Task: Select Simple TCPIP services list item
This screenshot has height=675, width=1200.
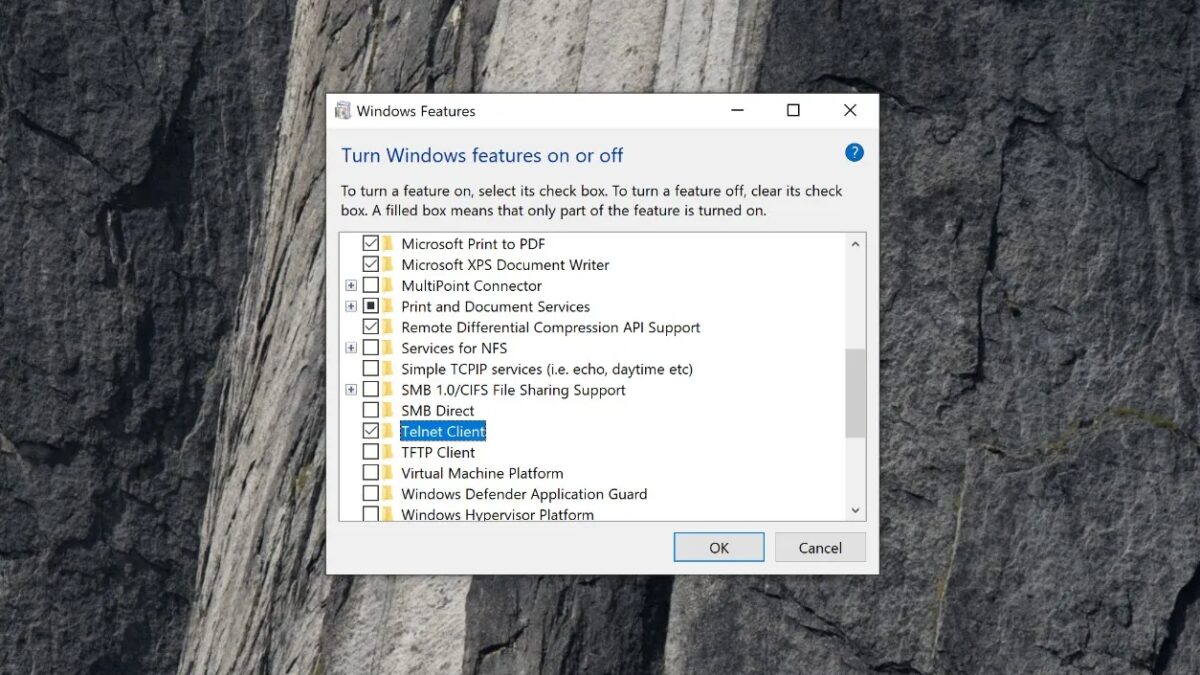Action: 546,369
